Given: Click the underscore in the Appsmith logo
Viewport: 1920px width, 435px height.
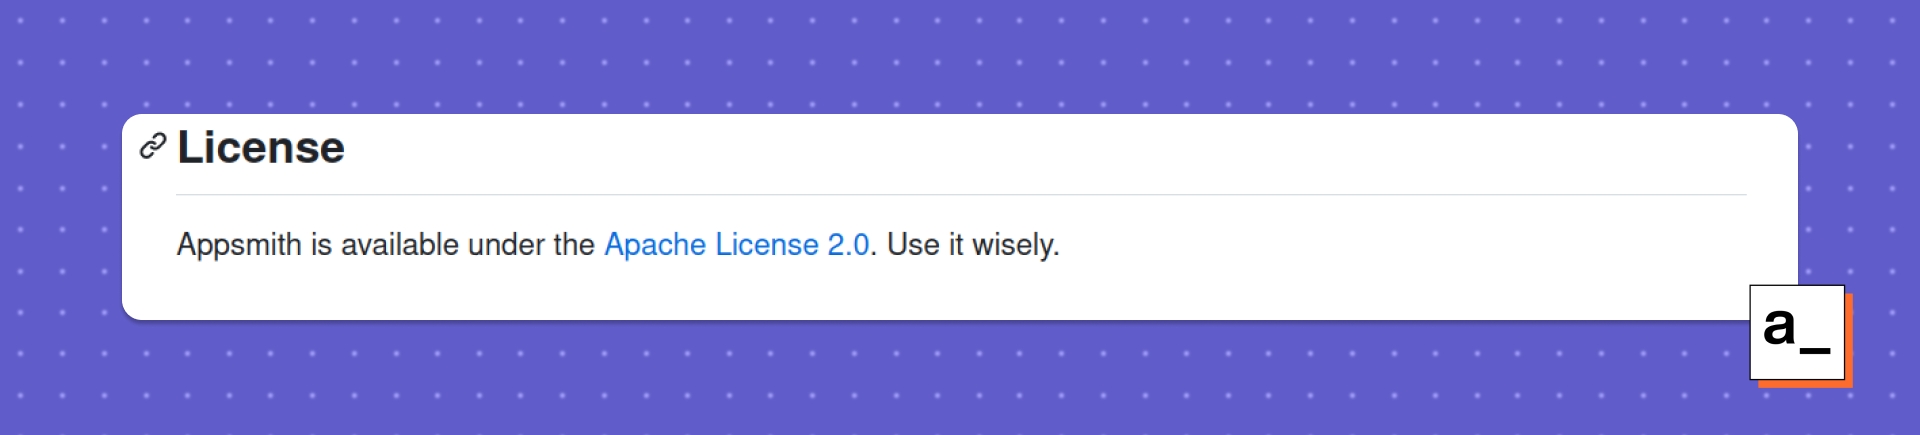Looking at the screenshot, I should [x=1815, y=351].
